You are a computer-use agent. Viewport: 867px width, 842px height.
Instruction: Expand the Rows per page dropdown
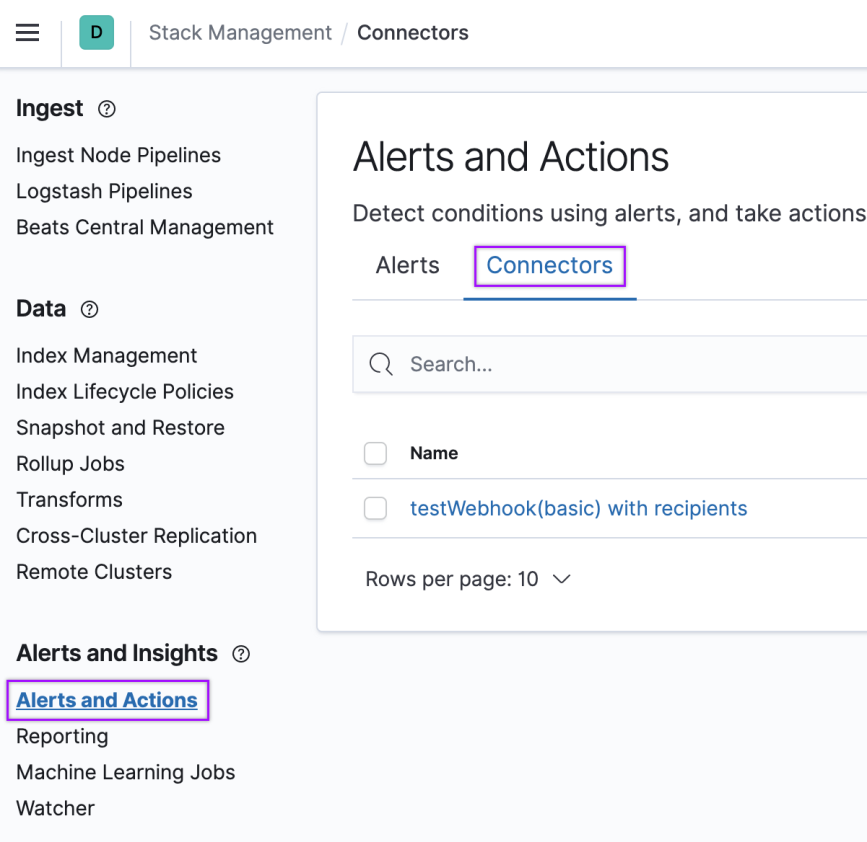(x=468, y=579)
